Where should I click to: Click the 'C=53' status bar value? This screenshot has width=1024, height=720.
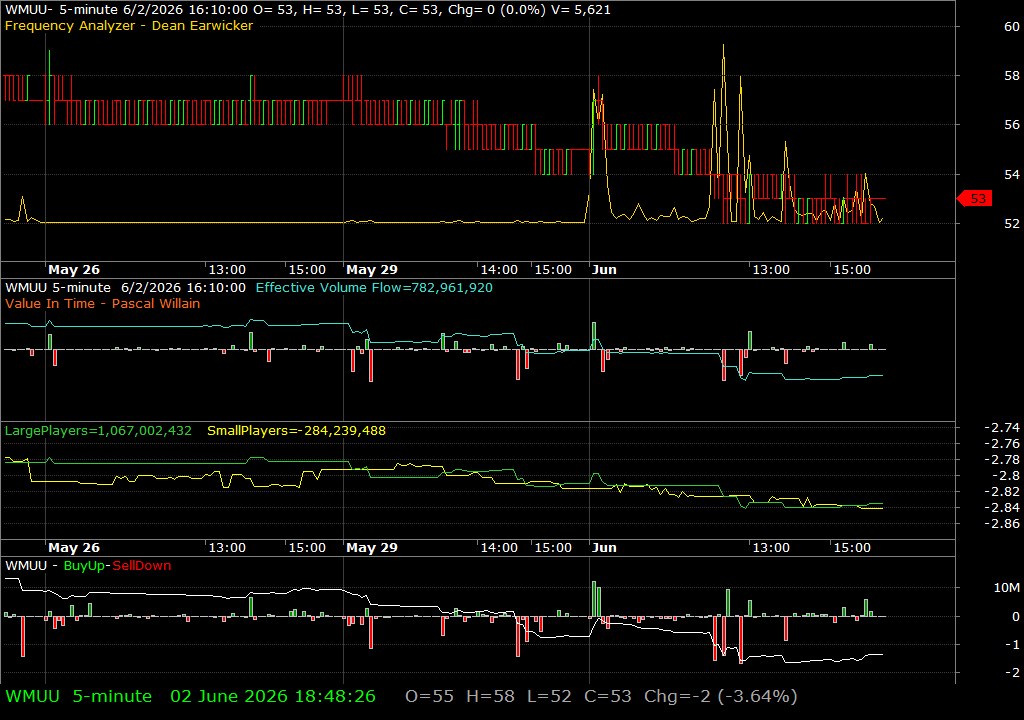[x=608, y=696]
